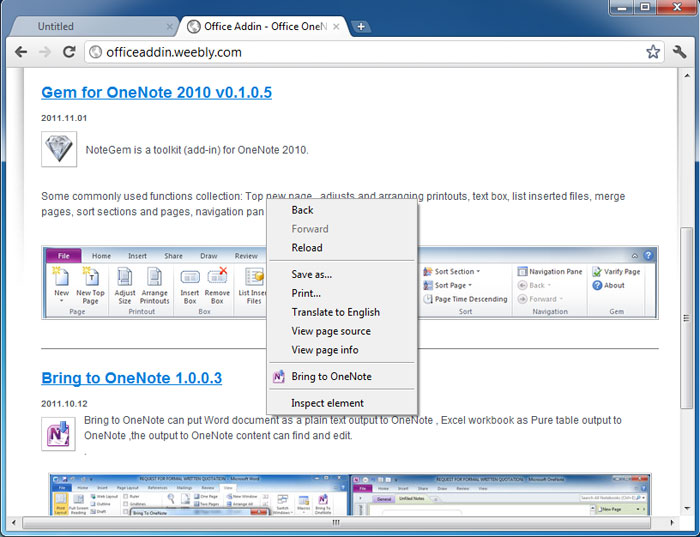Open a new tab with the plus button
The height and width of the screenshot is (537, 700).
pos(361,27)
